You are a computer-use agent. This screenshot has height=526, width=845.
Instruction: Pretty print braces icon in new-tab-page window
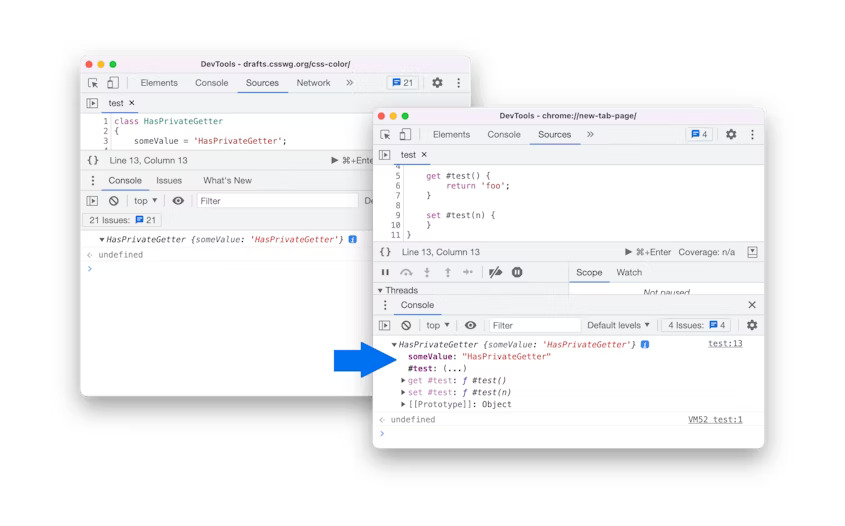(385, 252)
